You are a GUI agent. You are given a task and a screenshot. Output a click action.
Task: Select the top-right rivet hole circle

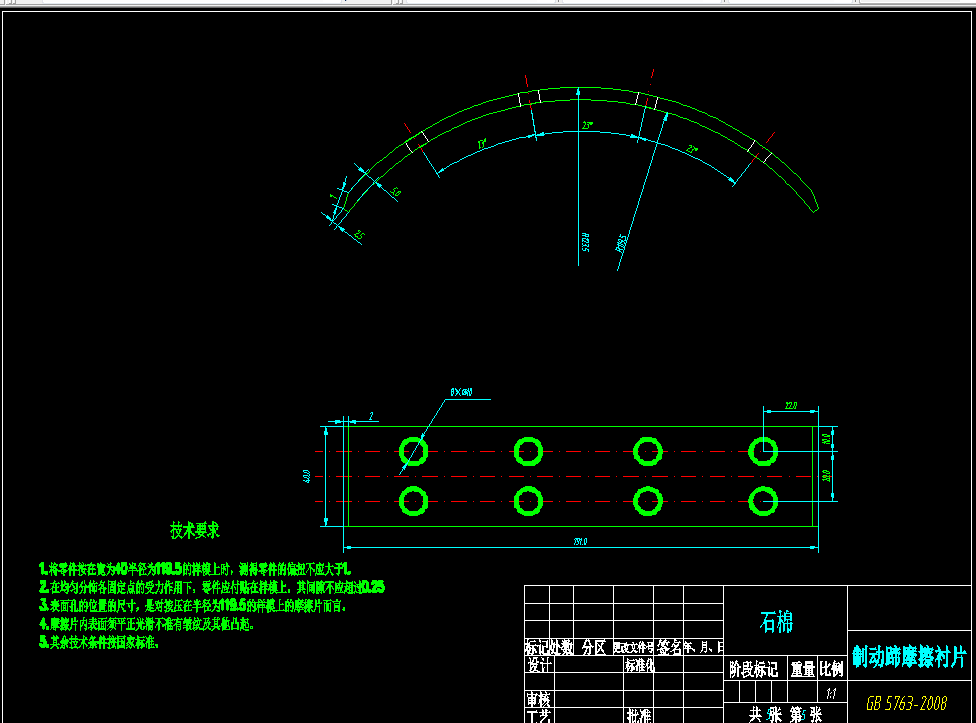(763, 451)
